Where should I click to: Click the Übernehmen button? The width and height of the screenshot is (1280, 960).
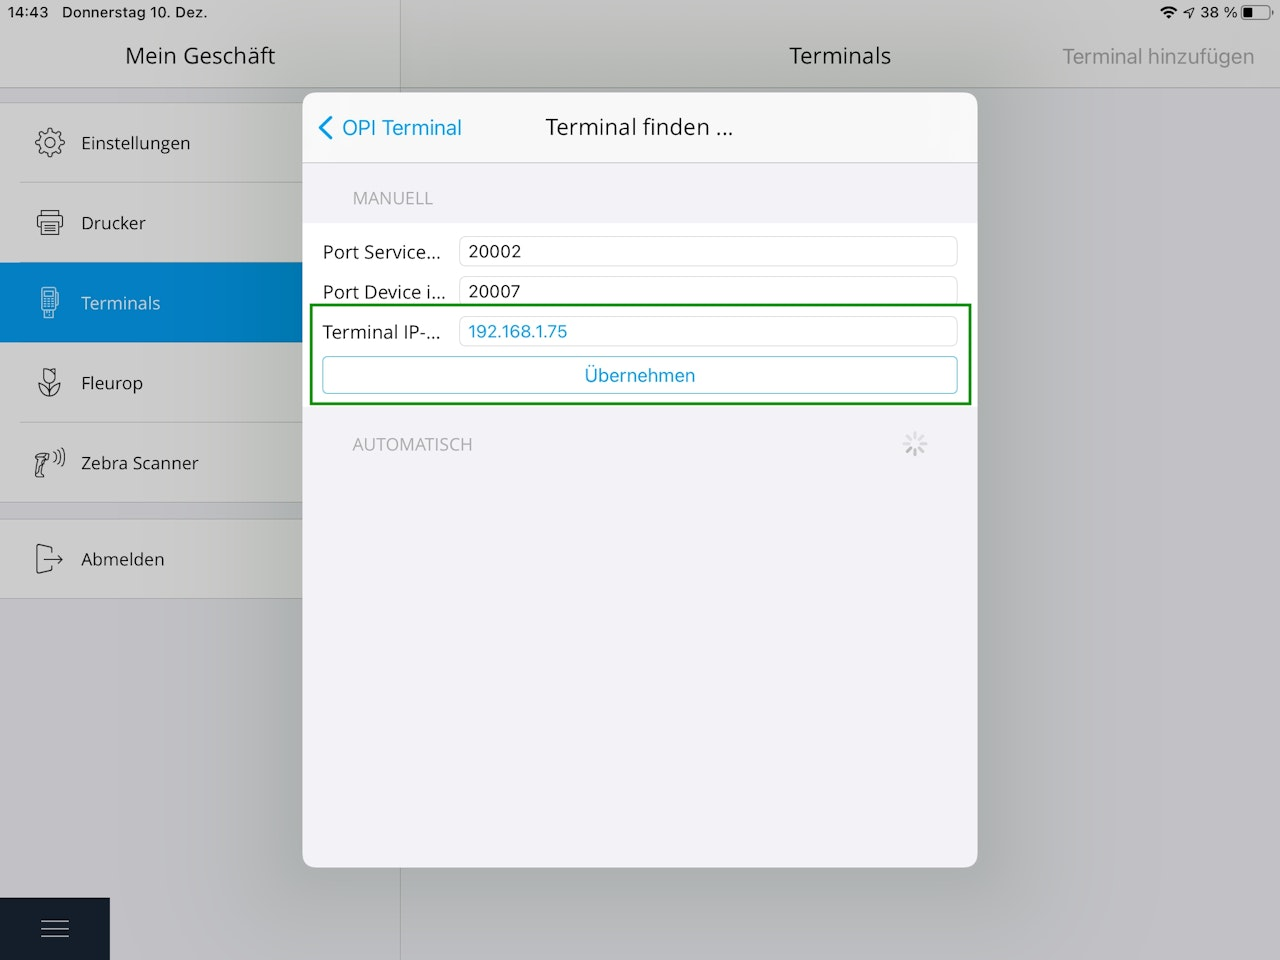640,375
